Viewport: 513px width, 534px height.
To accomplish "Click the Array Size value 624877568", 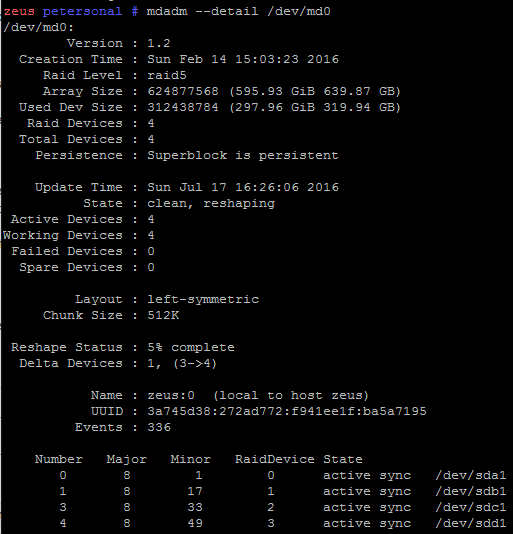I will (x=183, y=91).
